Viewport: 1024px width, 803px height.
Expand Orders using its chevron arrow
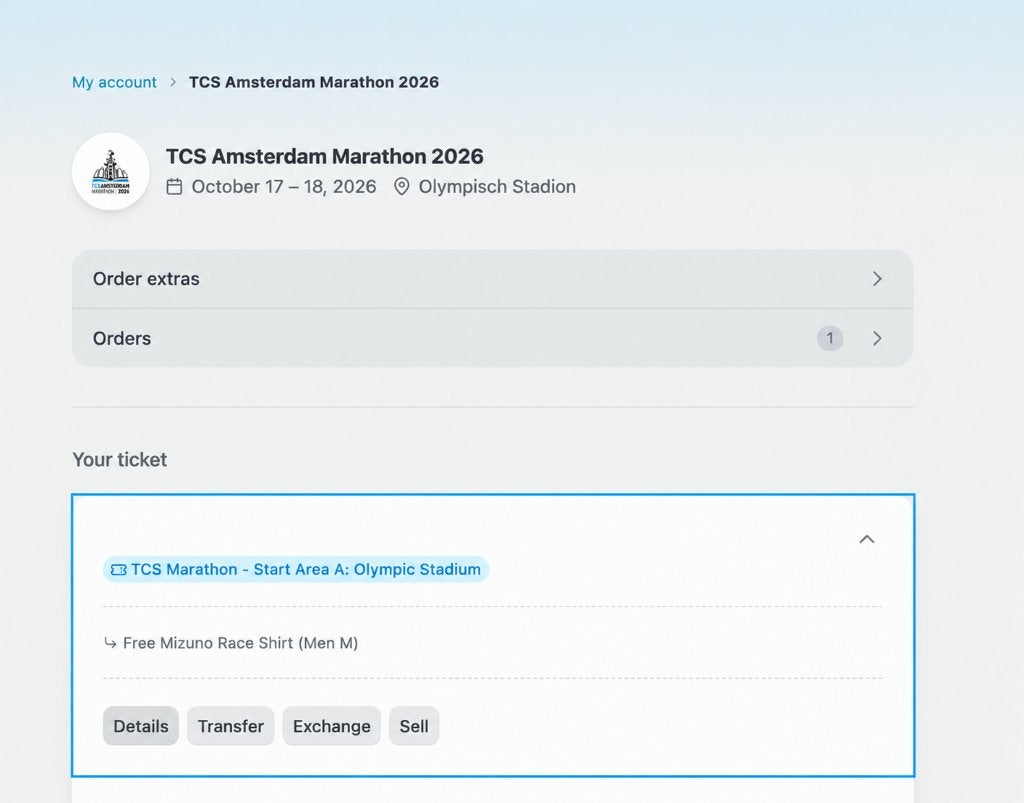[877, 338]
